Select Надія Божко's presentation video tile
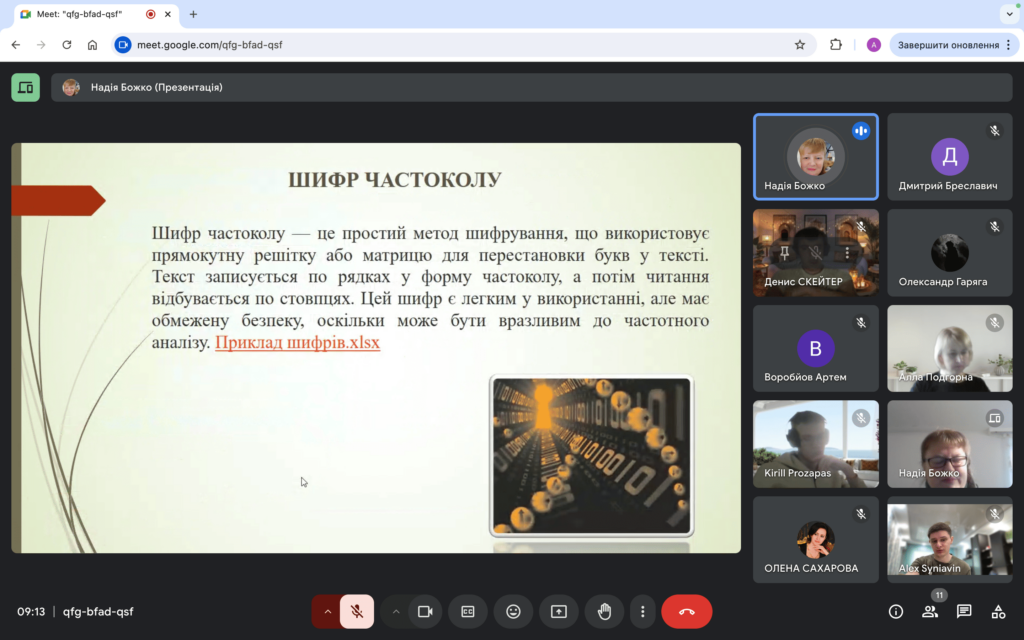The image size is (1024, 640). point(950,444)
